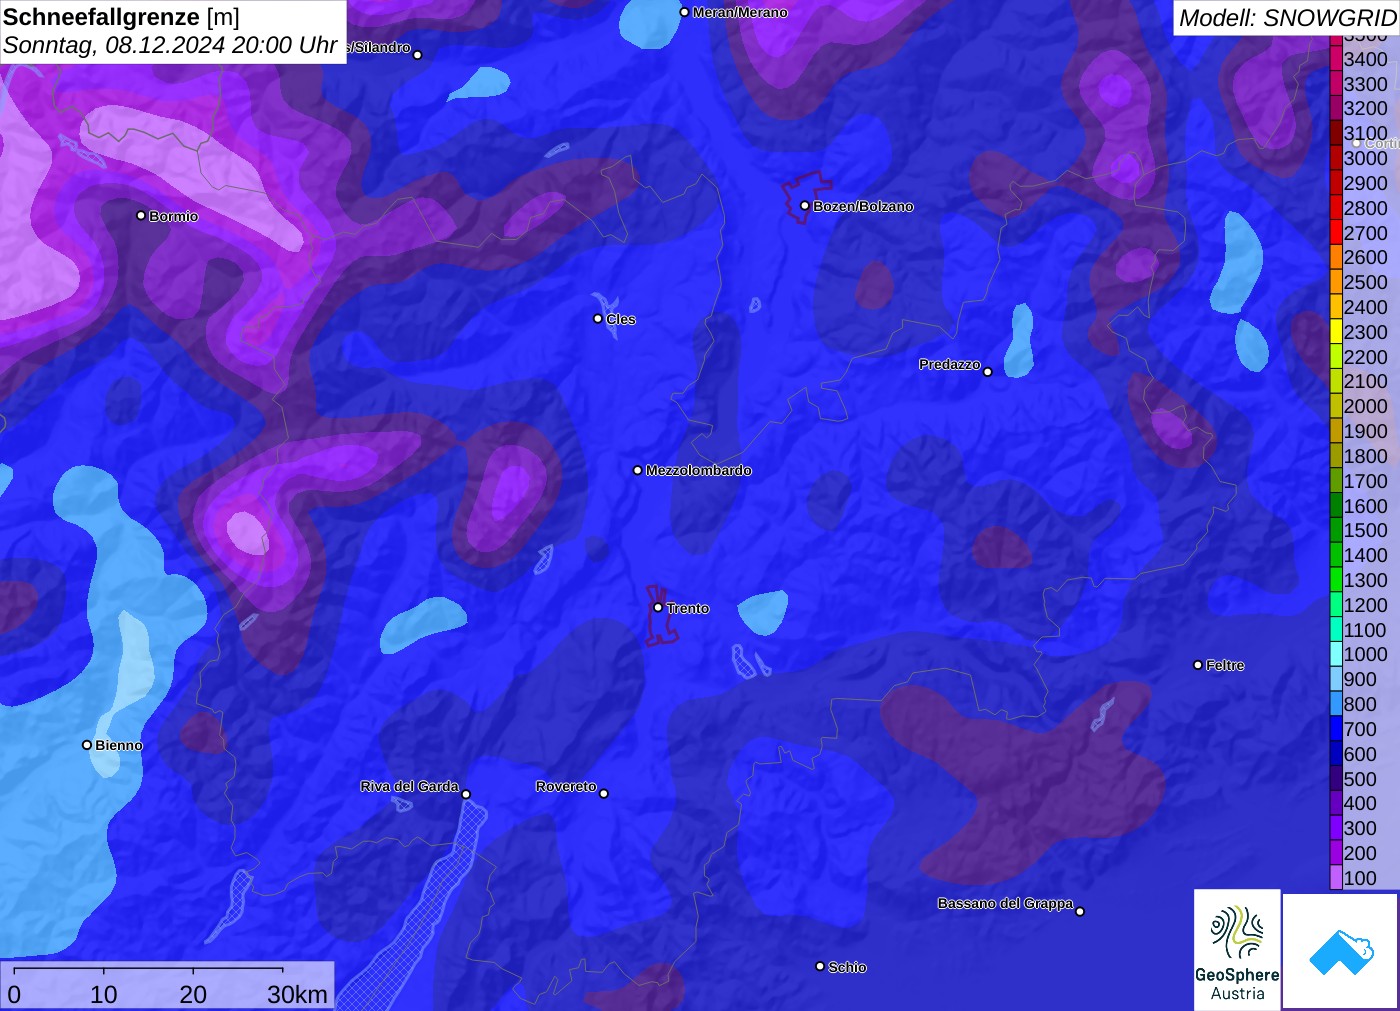Screen dimensions: 1400x1011
Task: Click the Bozen/Bolzano city marker dot
Action: click(805, 206)
